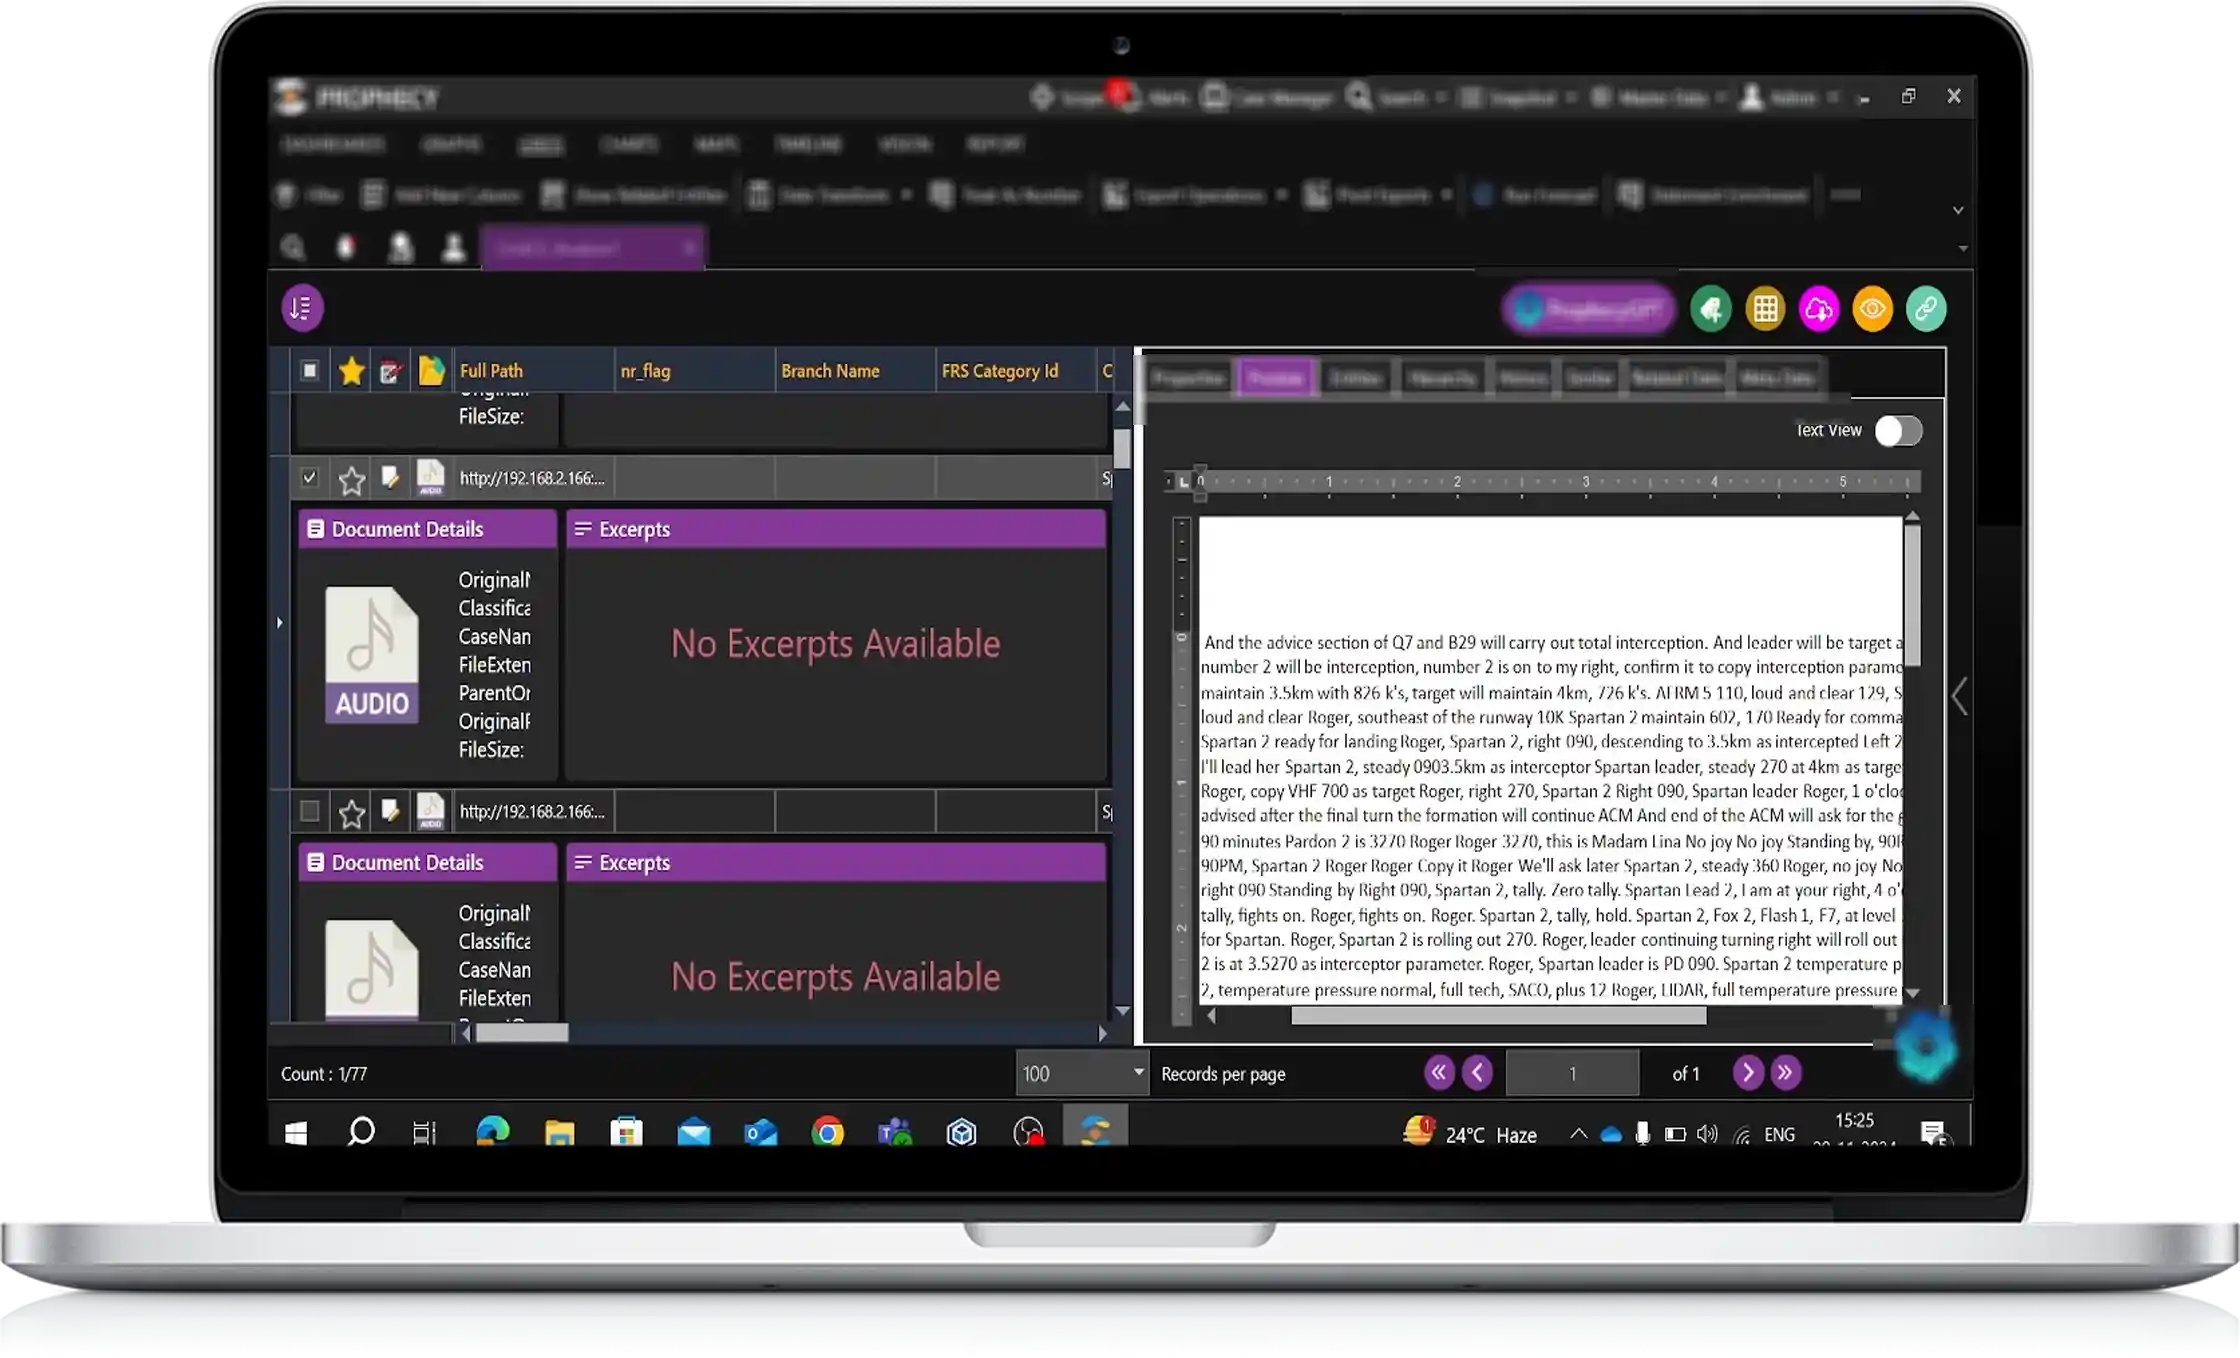Image resolution: width=2240 pixels, height=1358 pixels.
Task: Sort by the Branch Name column header
Action: pos(830,371)
